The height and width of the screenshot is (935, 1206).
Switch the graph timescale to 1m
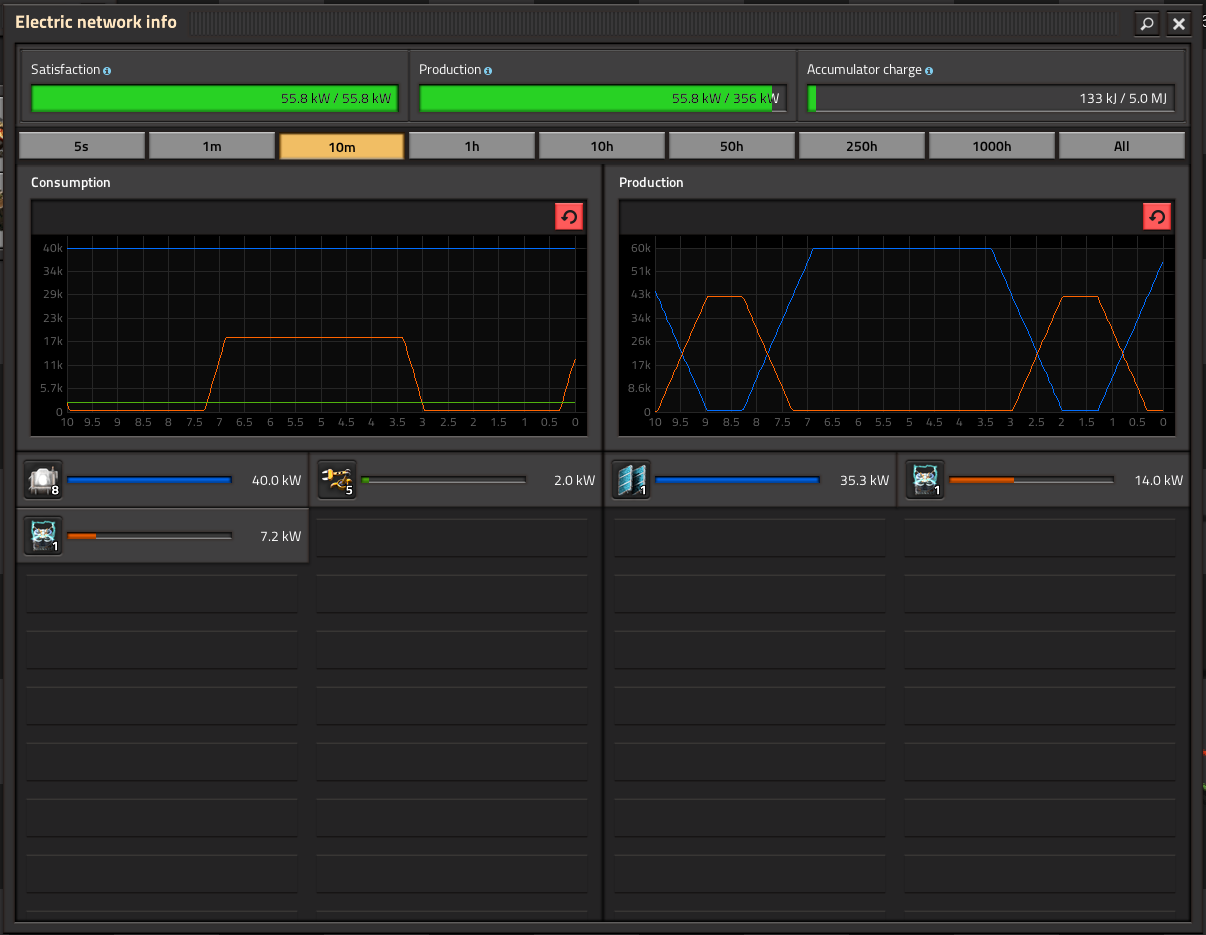coord(211,146)
